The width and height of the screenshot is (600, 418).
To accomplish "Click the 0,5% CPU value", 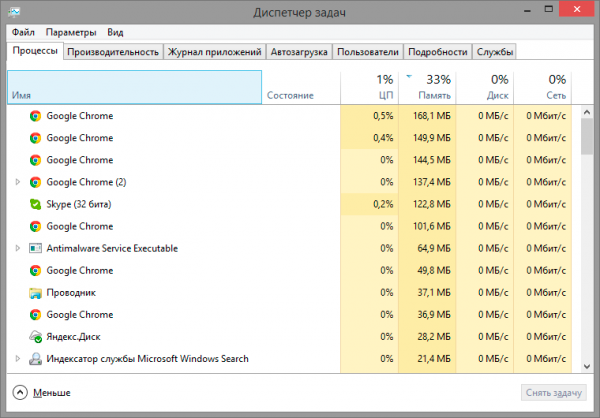I will tap(383, 116).
